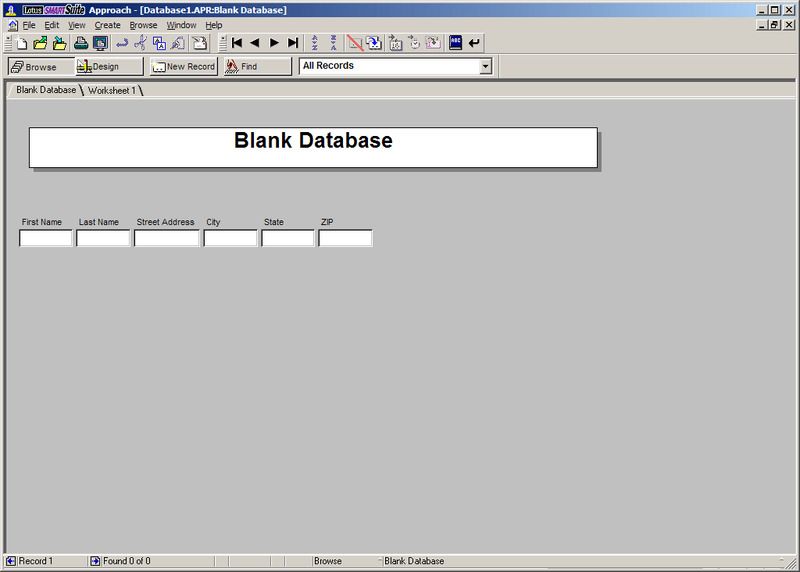The image size is (800, 572).
Task: Sort records in descending order
Action: [333, 43]
